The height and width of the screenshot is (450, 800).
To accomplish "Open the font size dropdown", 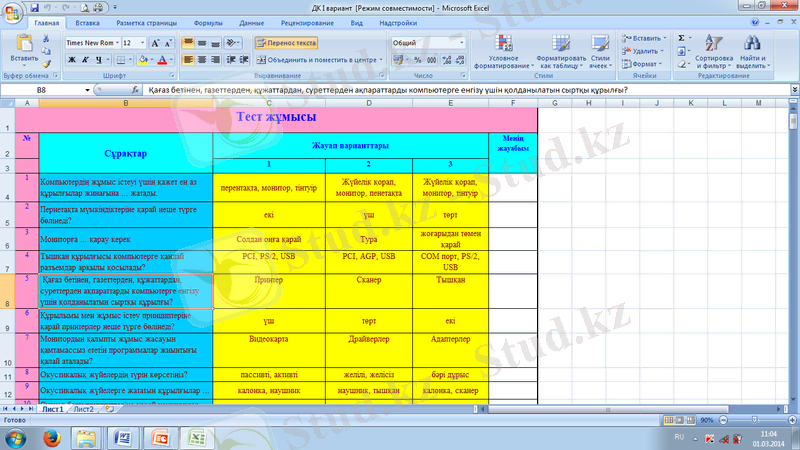I will (142, 44).
